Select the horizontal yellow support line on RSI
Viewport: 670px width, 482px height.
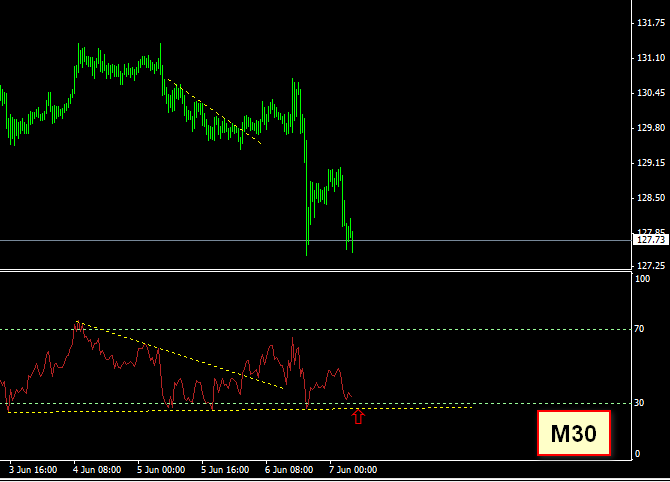click(x=239, y=410)
